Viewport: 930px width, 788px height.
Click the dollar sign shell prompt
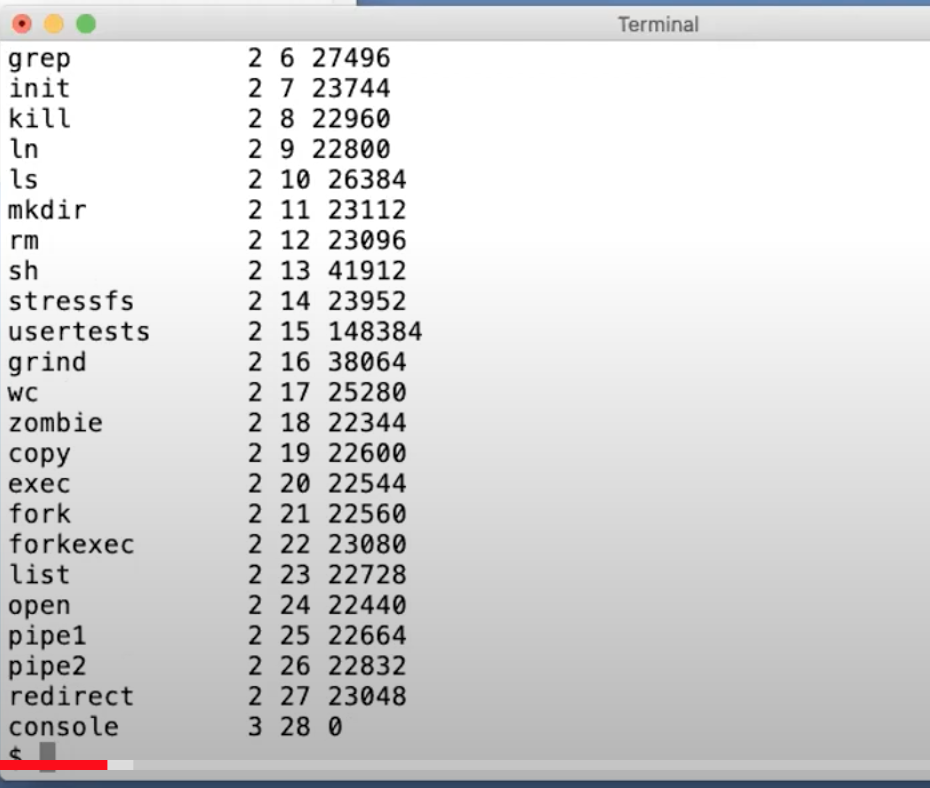15,754
